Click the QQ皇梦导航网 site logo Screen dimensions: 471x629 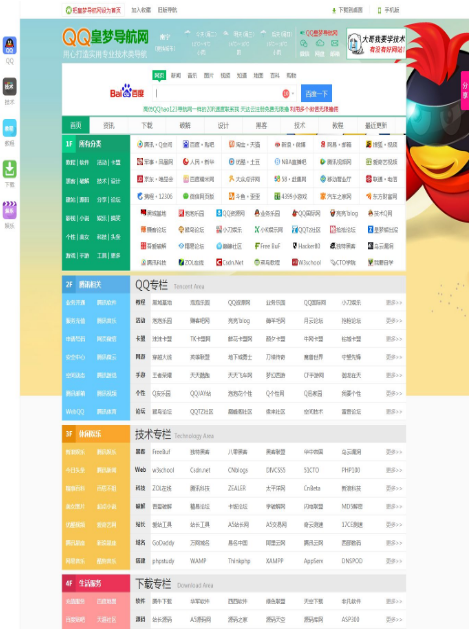pyautogui.click(x=106, y=37)
